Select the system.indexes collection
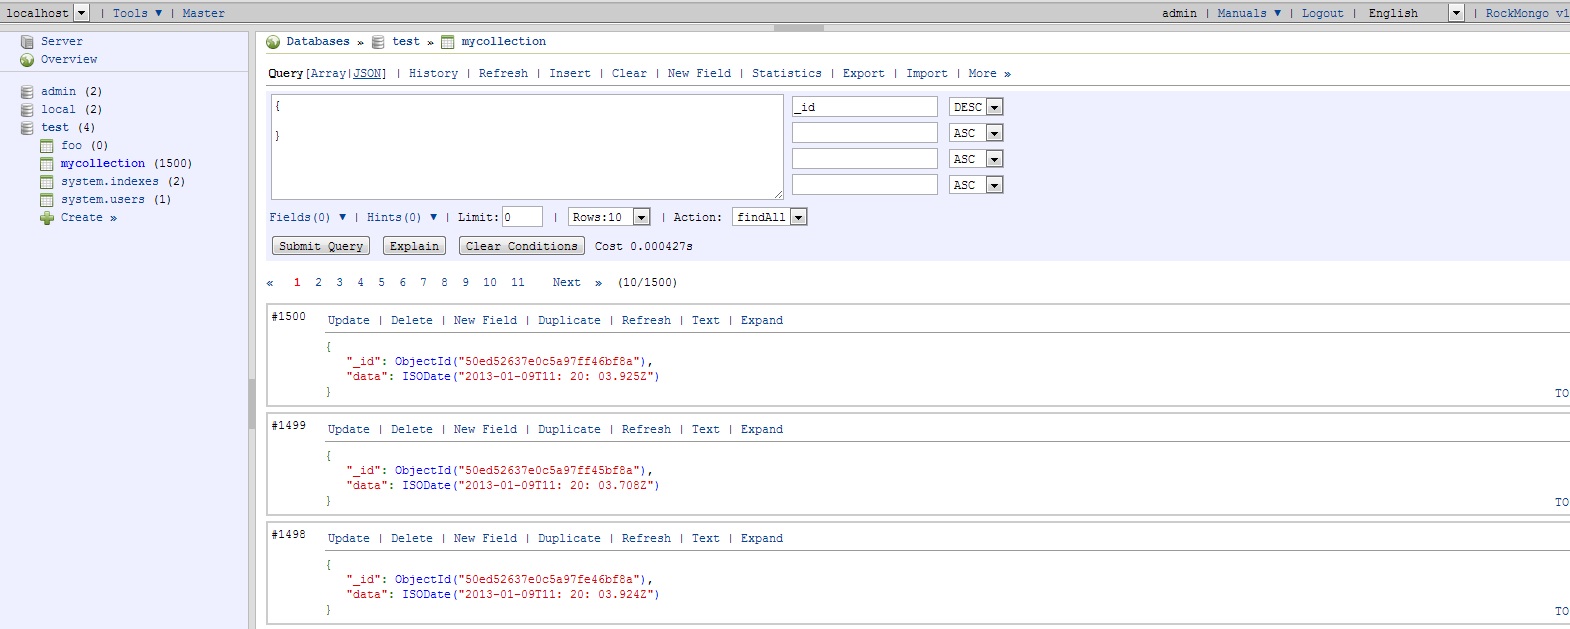Image resolution: width=1570 pixels, height=629 pixels. pos(109,182)
